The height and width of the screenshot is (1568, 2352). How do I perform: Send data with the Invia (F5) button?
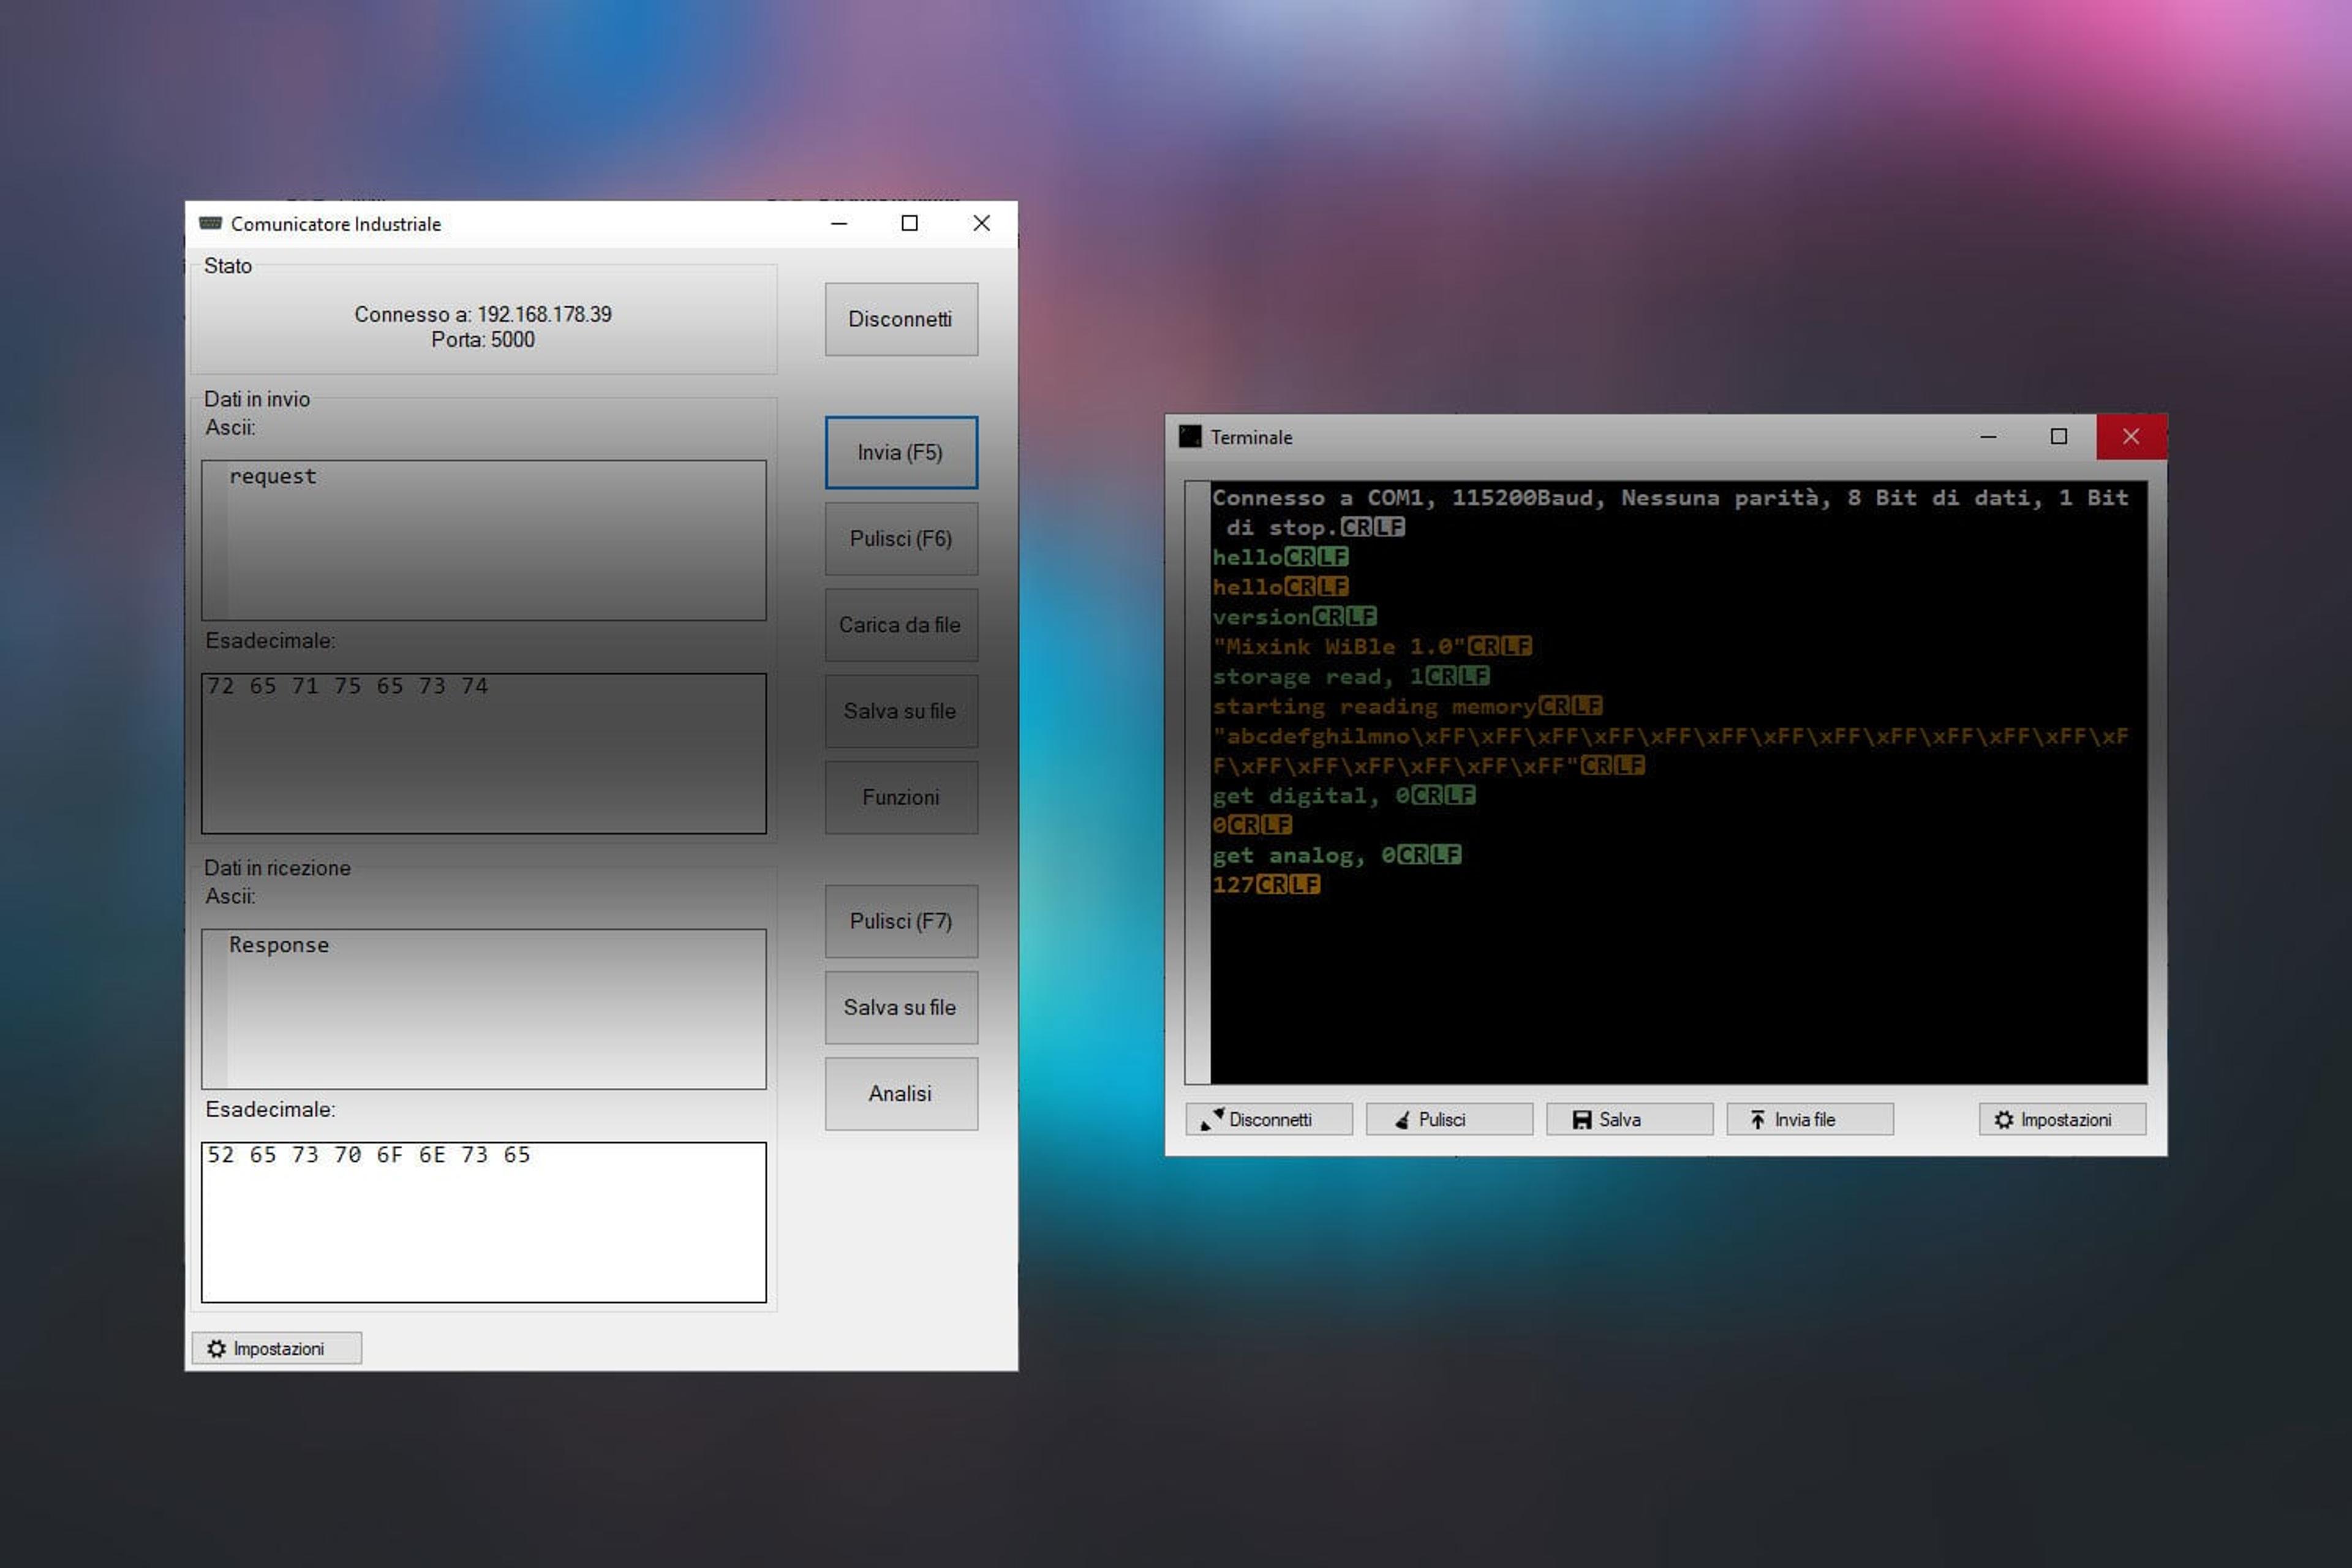901,452
